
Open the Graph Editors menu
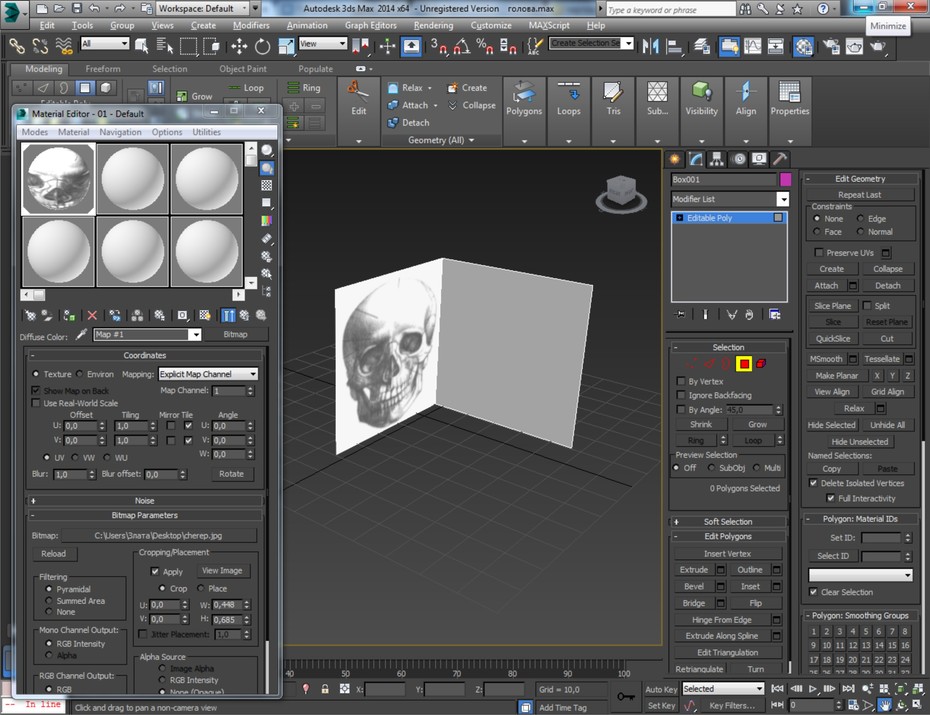point(371,25)
